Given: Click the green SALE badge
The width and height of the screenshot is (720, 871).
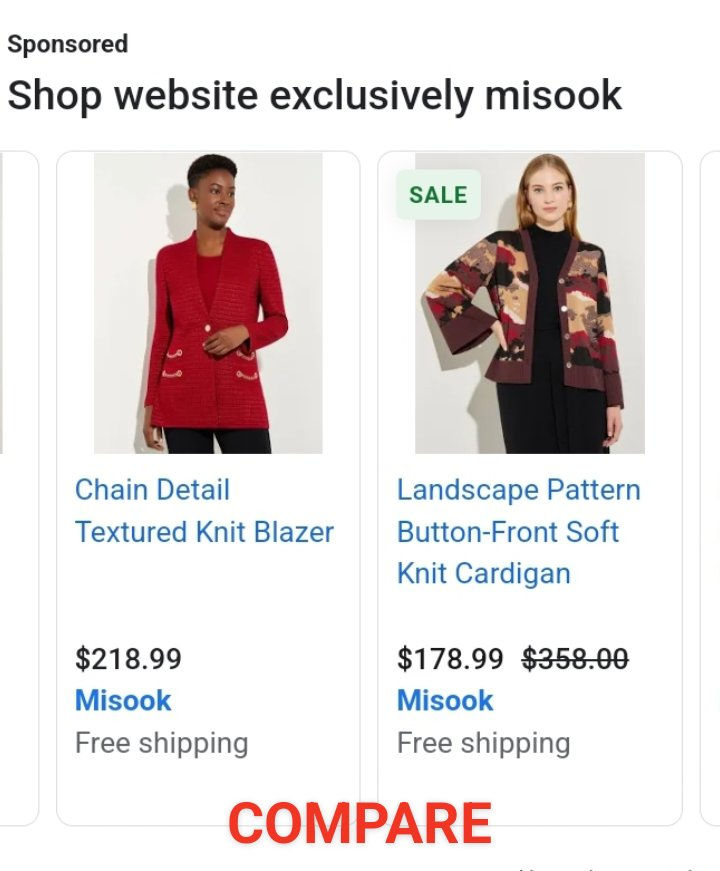Looking at the screenshot, I should [438, 195].
